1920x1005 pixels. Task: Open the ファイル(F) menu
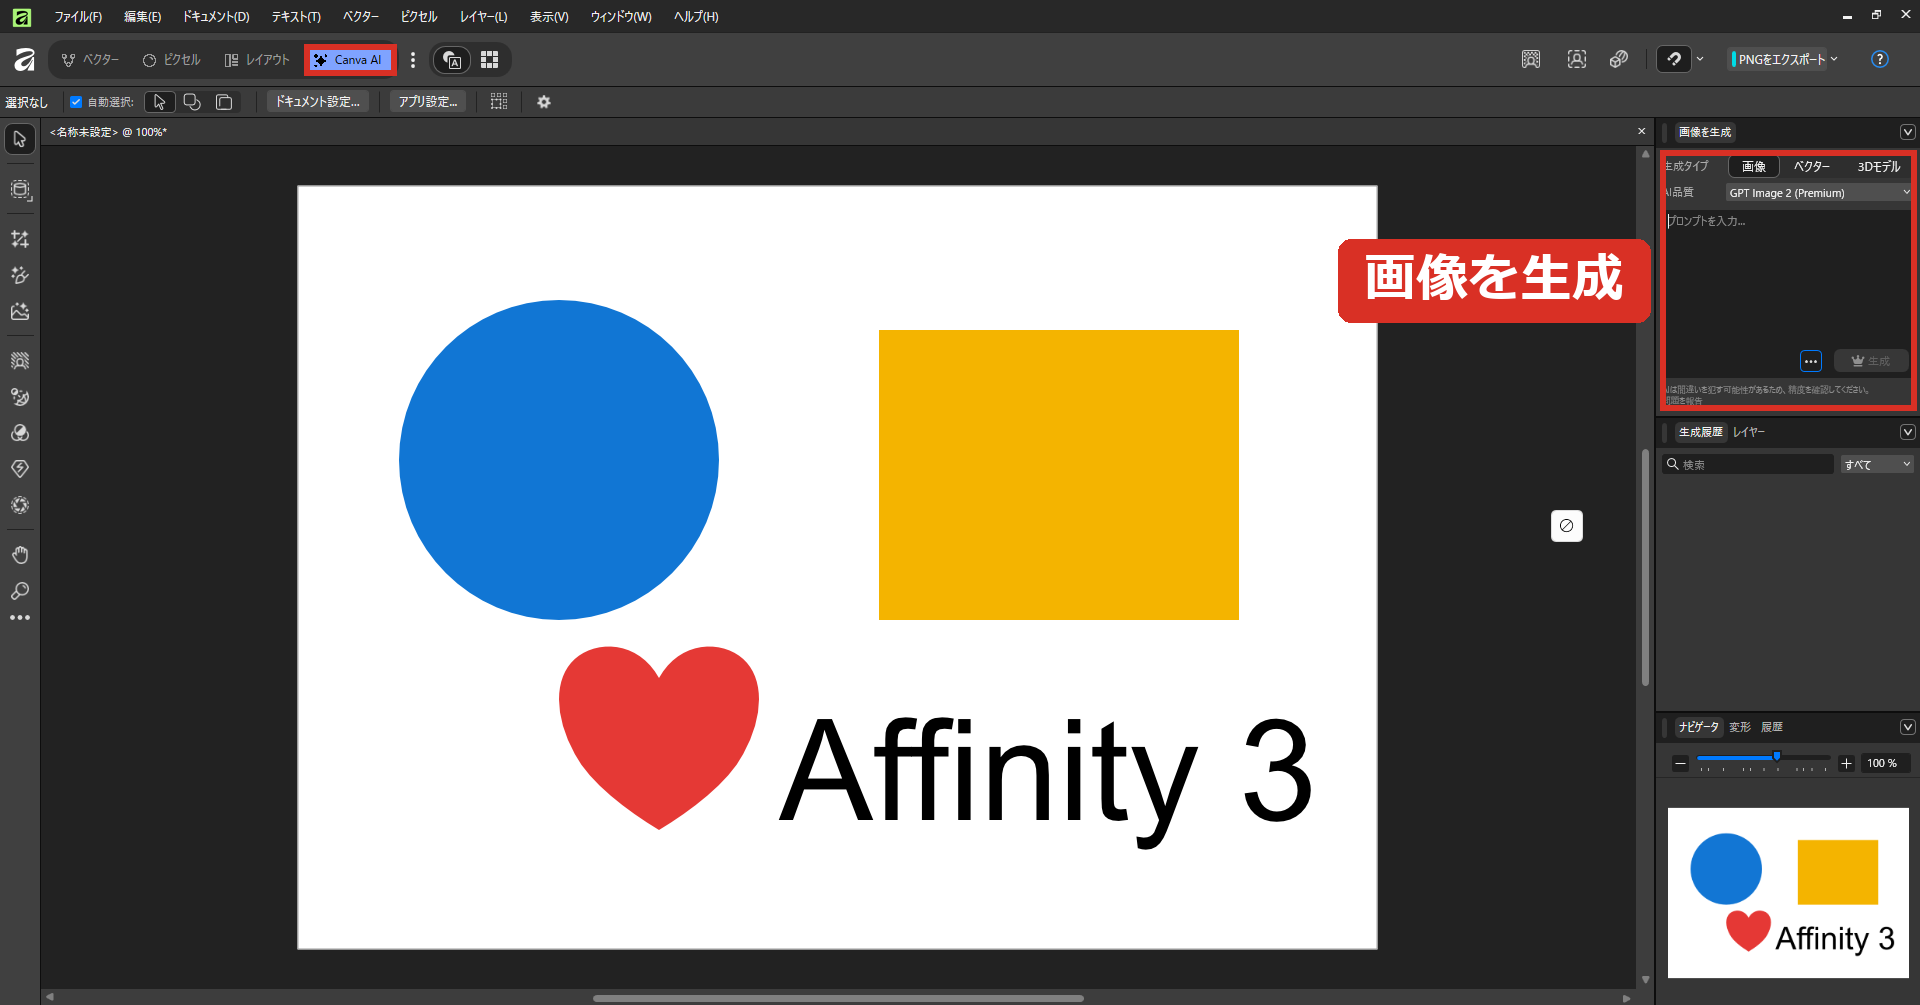click(78, 16)
